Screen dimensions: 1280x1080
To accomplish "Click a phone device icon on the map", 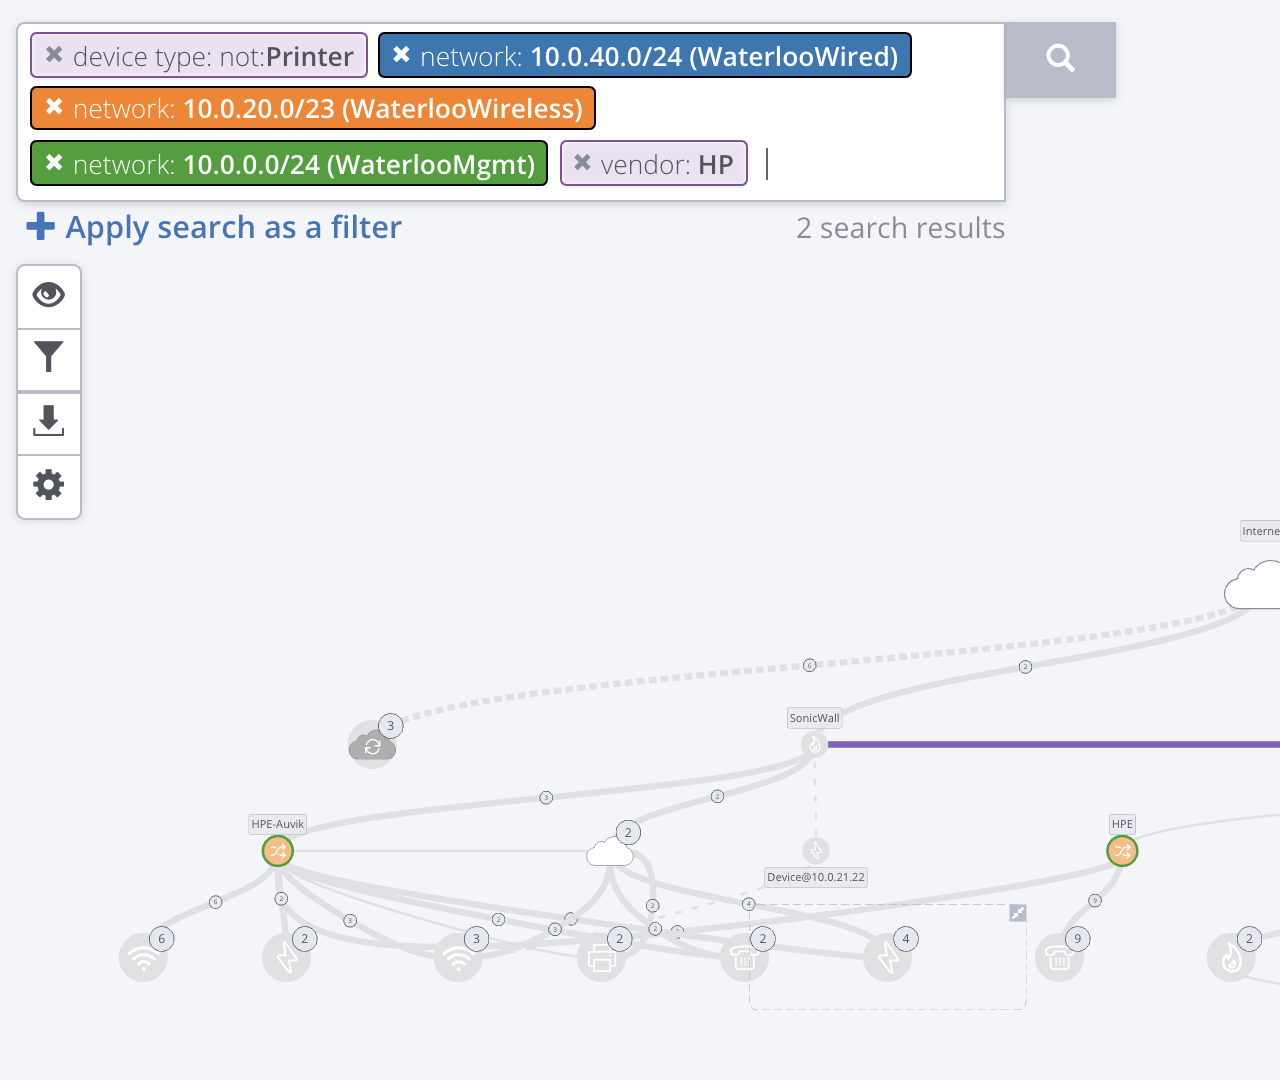I will [x=742, y=958].
